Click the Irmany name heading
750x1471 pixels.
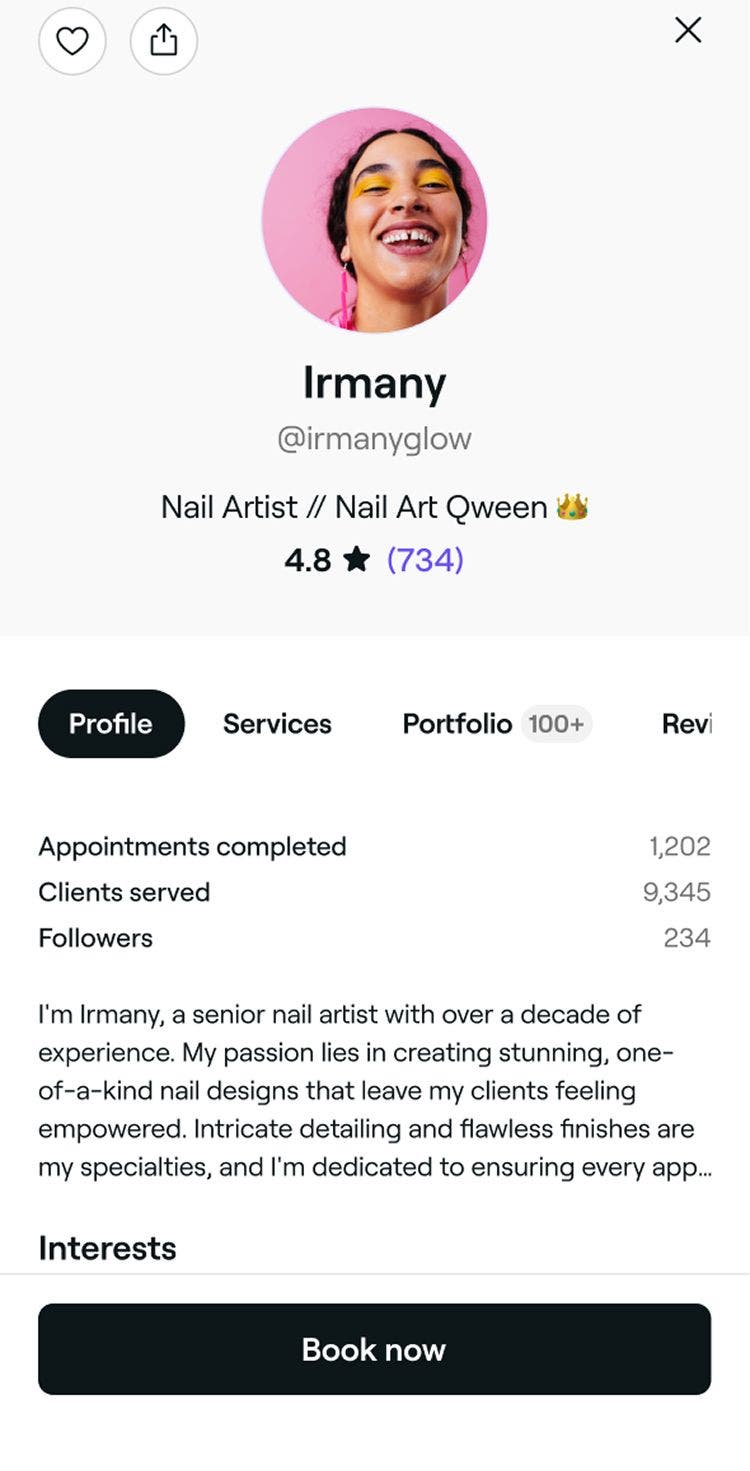(374, 382)
